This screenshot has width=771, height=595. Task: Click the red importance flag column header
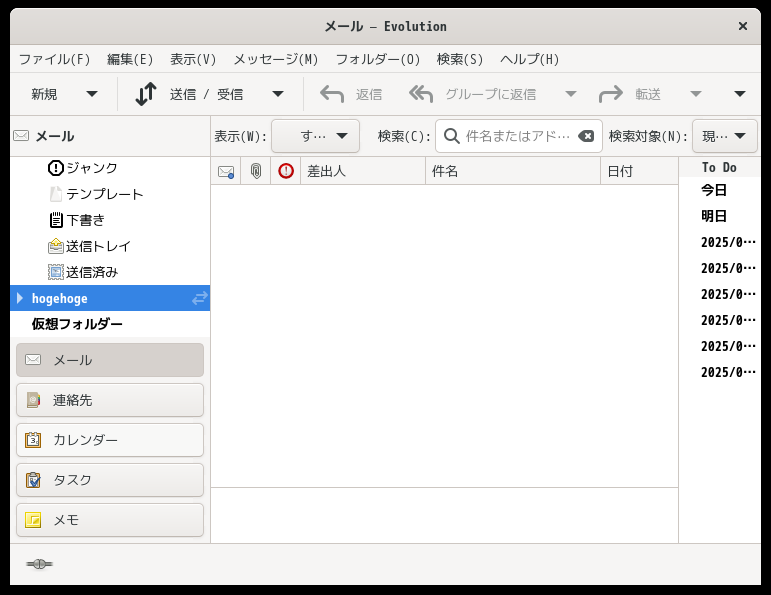(286, 171)
